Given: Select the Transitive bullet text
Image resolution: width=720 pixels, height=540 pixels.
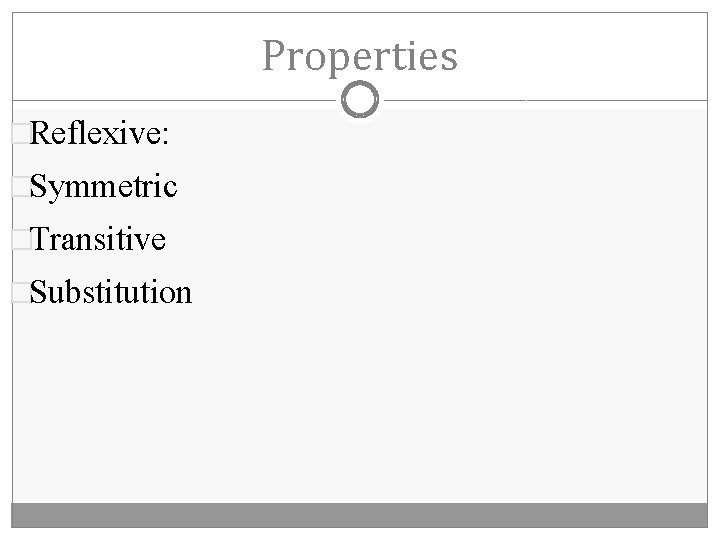Looking at the screenshot, I should pyautogui.click(x=98, y=239).
